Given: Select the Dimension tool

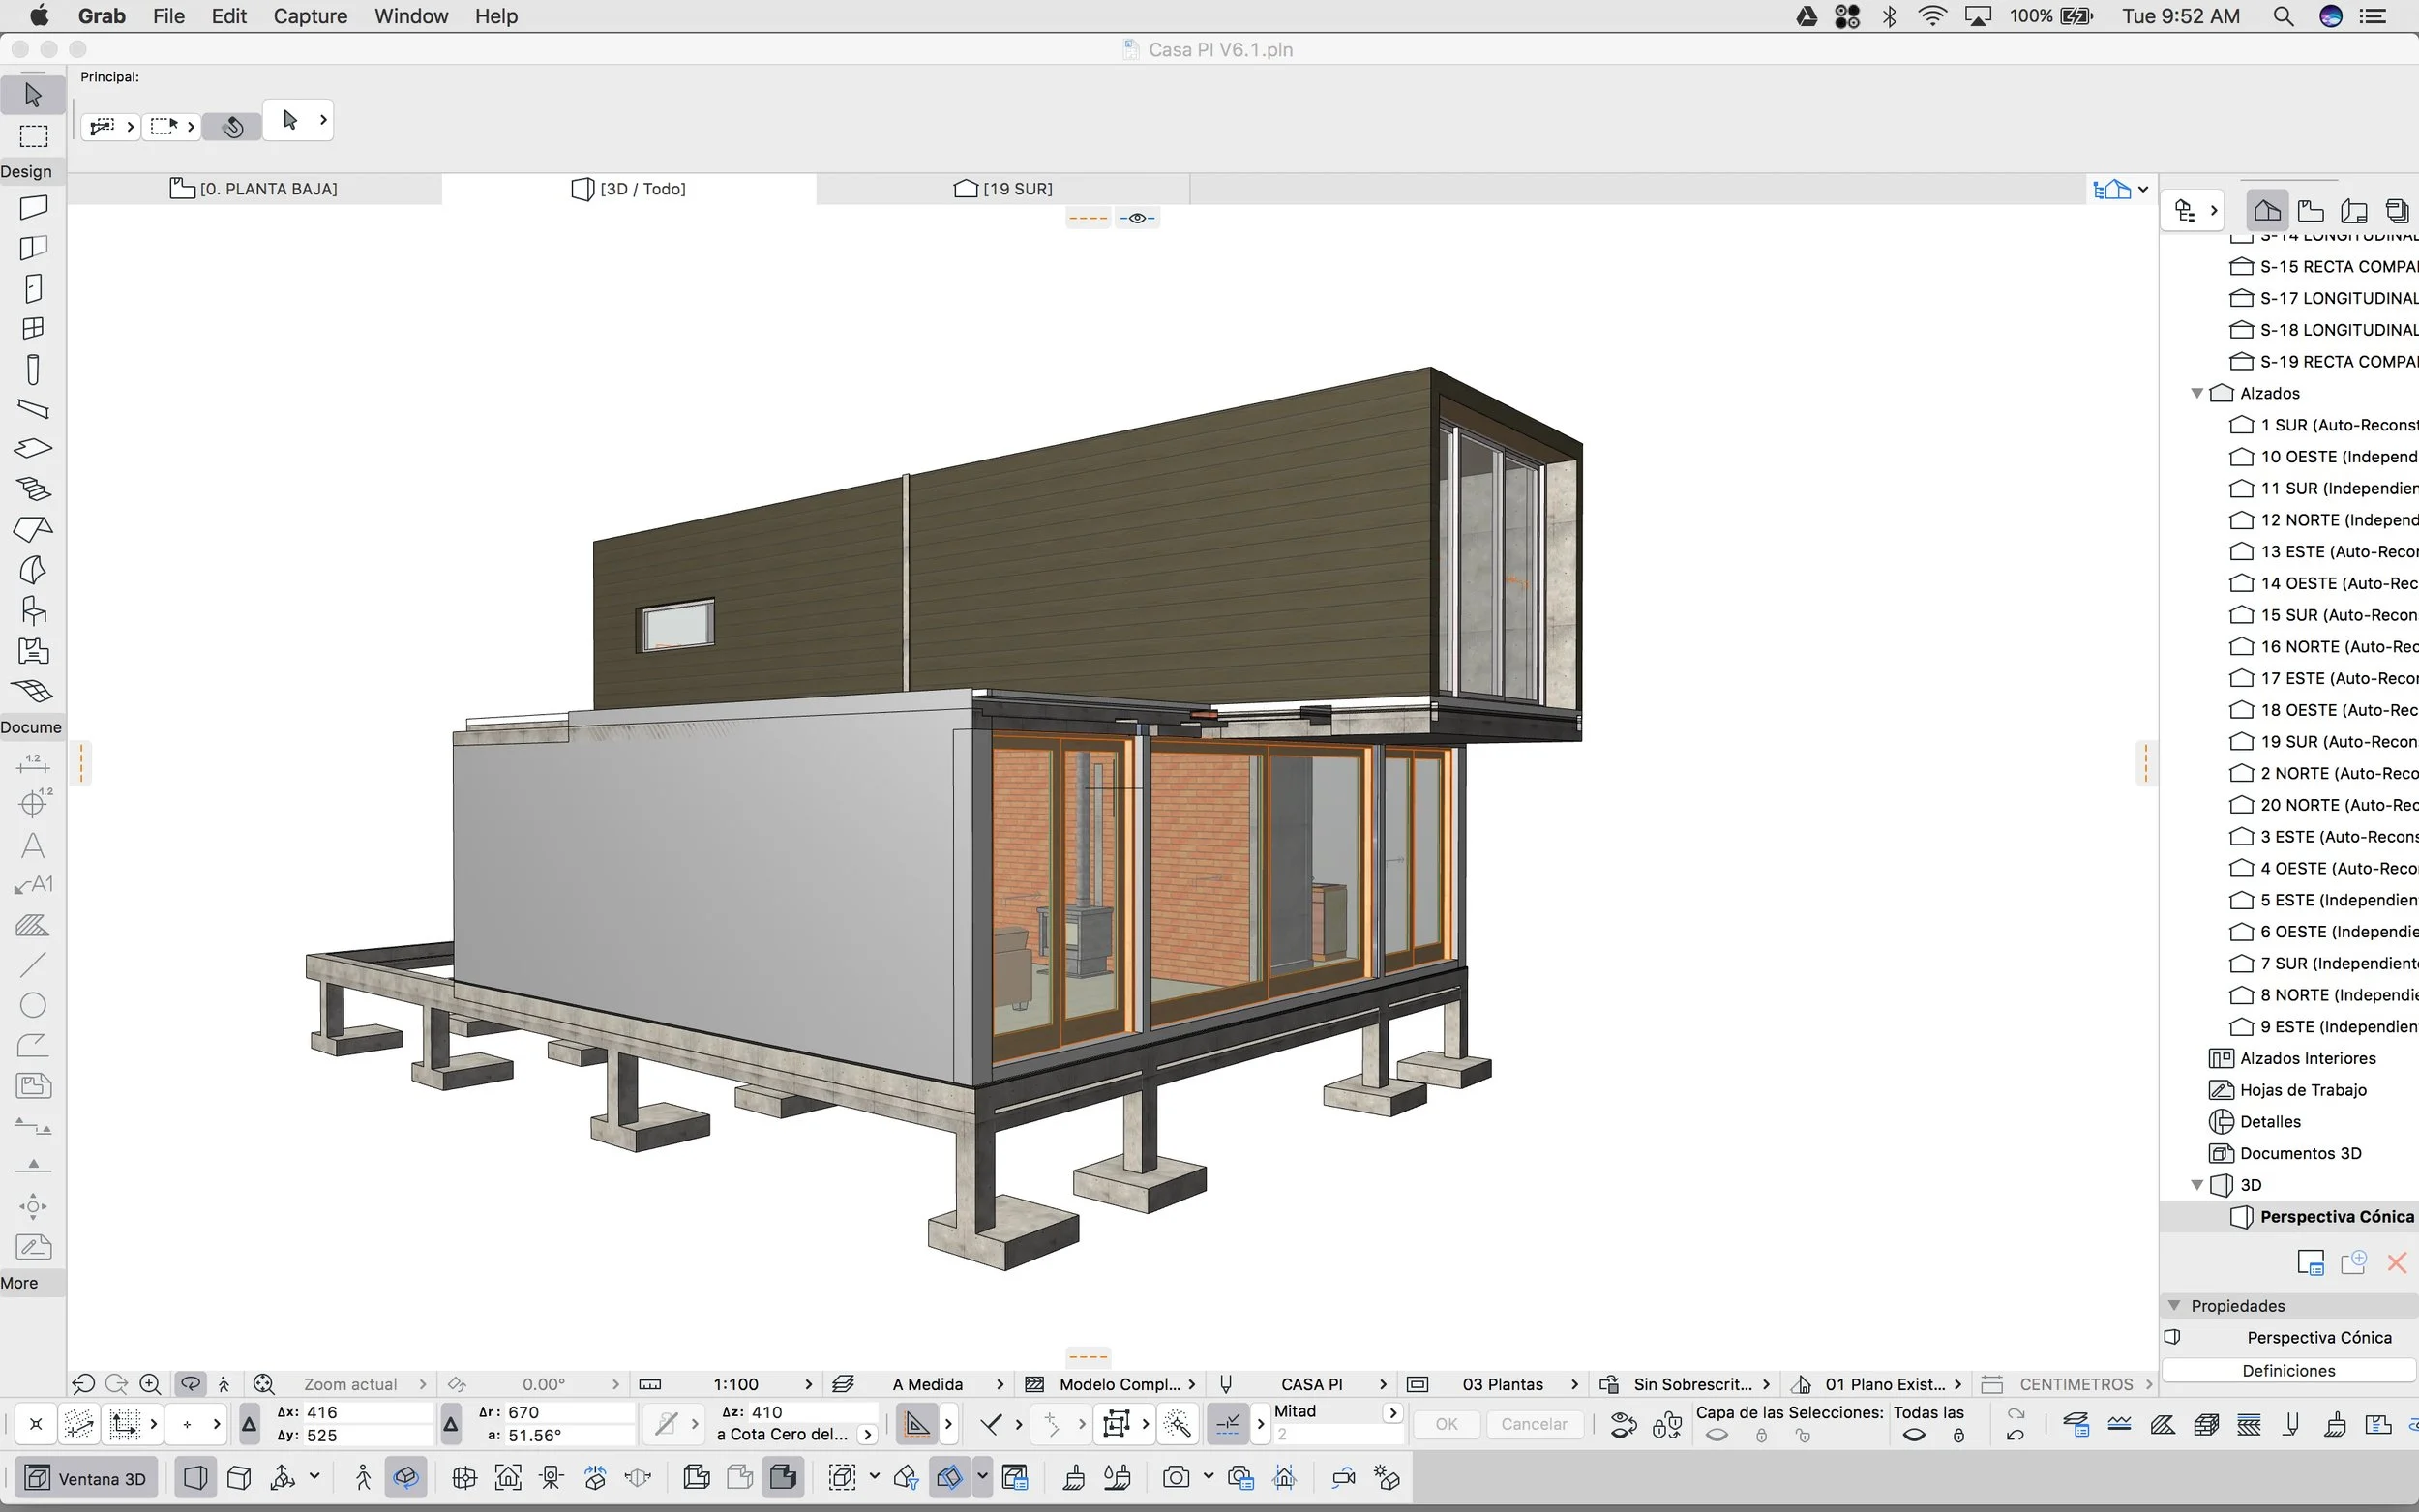Looking at the screenshot, I should click(33, 765).
